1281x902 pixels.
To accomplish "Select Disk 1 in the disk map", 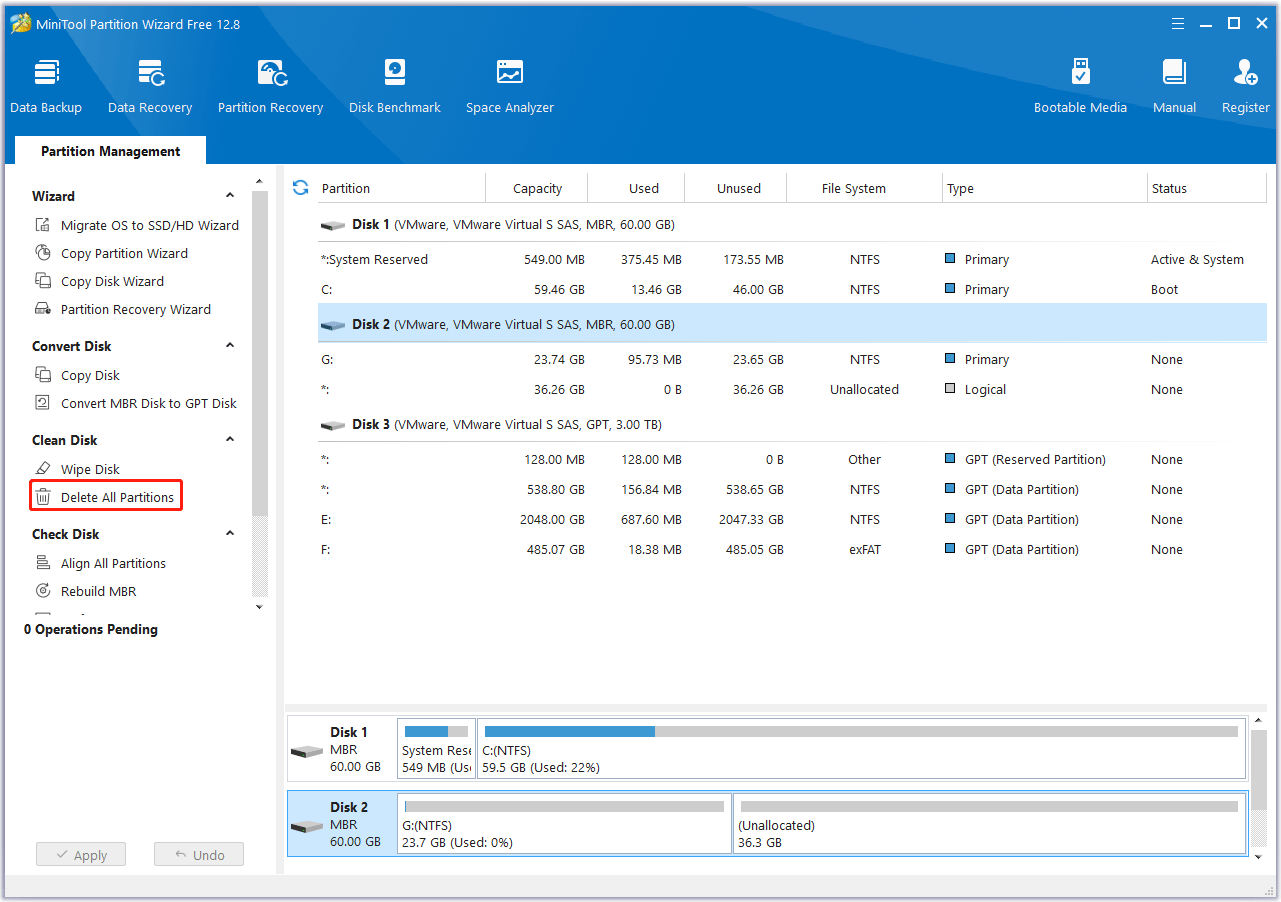I will pyautogui.click(x=341, y=749).
